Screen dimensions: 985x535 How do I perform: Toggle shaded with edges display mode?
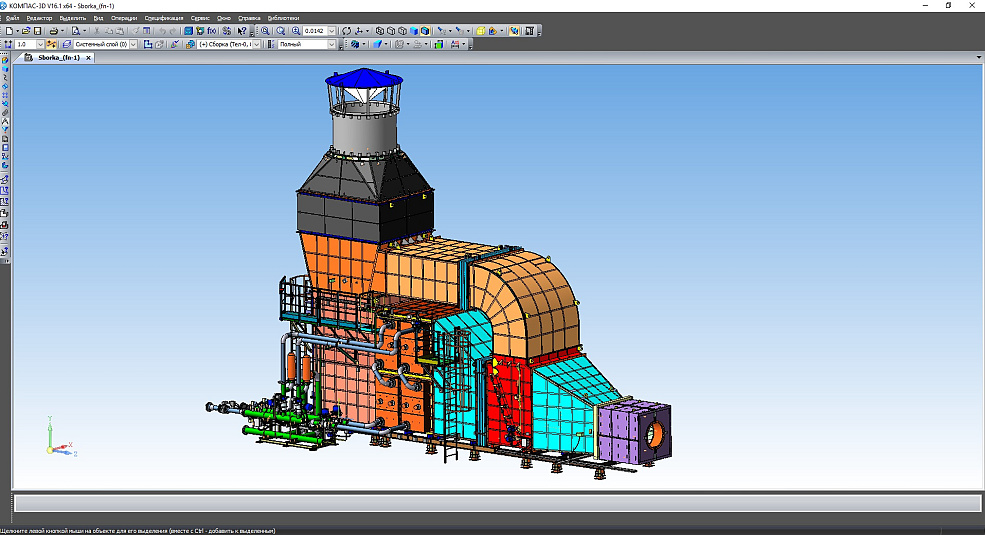424,31
